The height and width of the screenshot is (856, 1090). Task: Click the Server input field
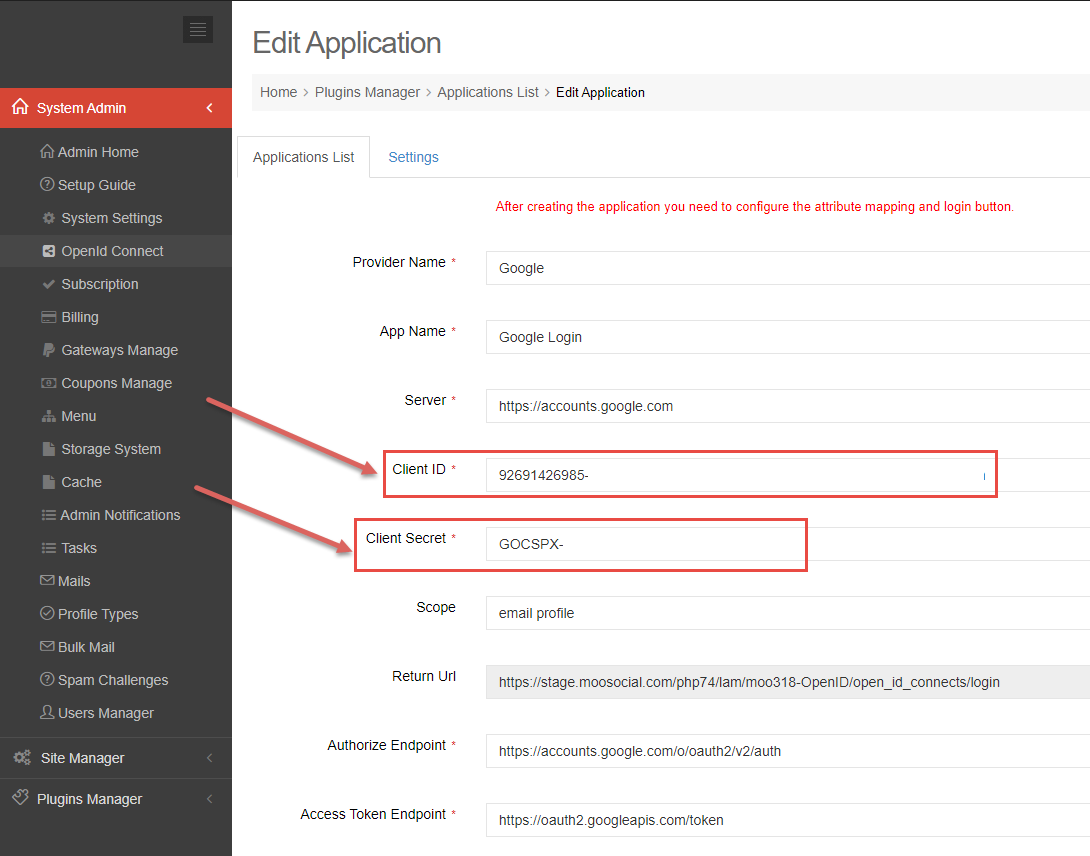(788, 405)
